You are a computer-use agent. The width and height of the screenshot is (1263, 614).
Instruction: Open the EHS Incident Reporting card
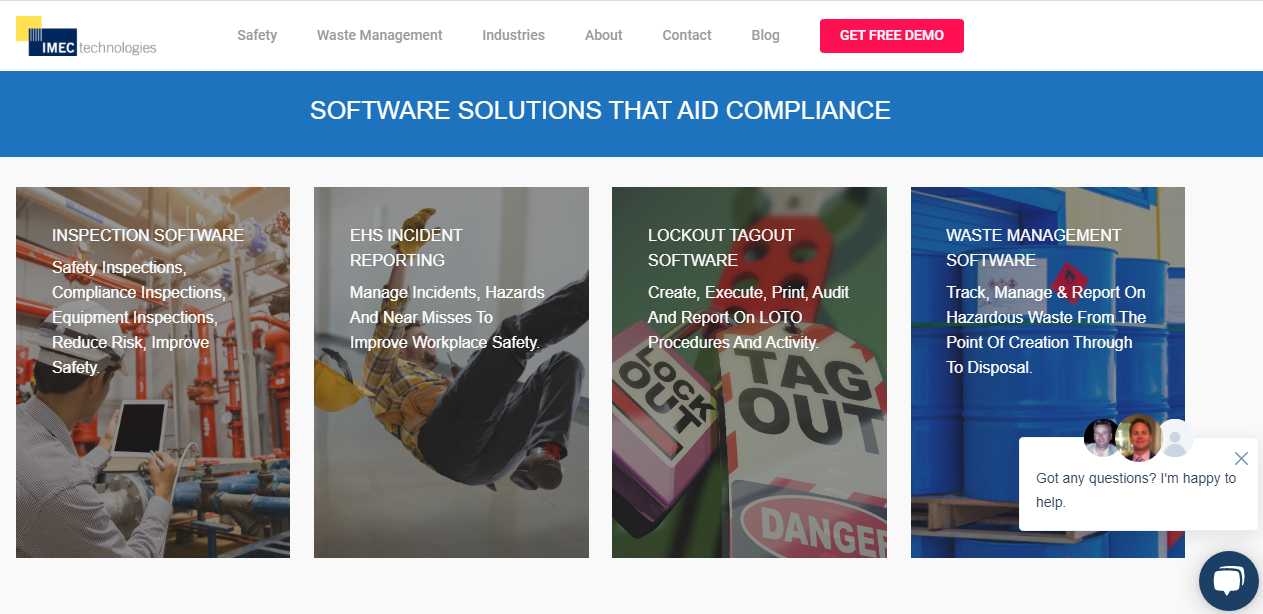(x=451, y=372)
